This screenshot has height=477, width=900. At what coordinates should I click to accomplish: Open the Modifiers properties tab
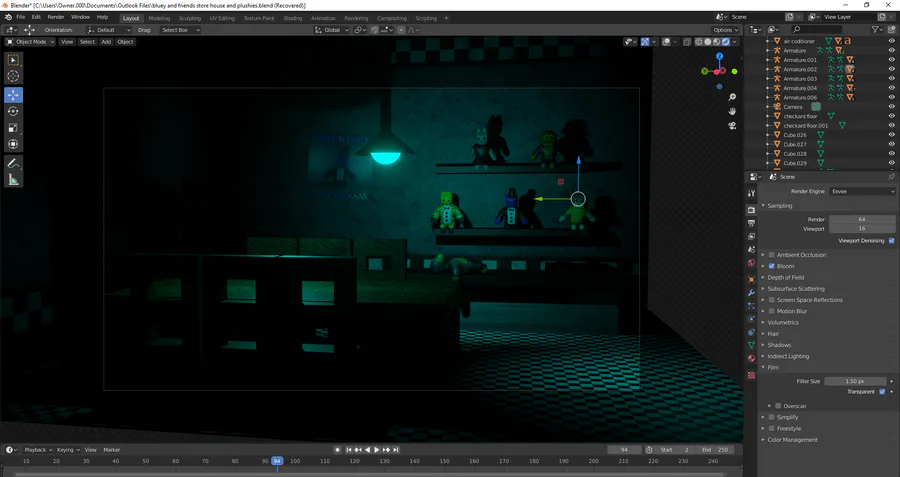(x=751, y=293)
